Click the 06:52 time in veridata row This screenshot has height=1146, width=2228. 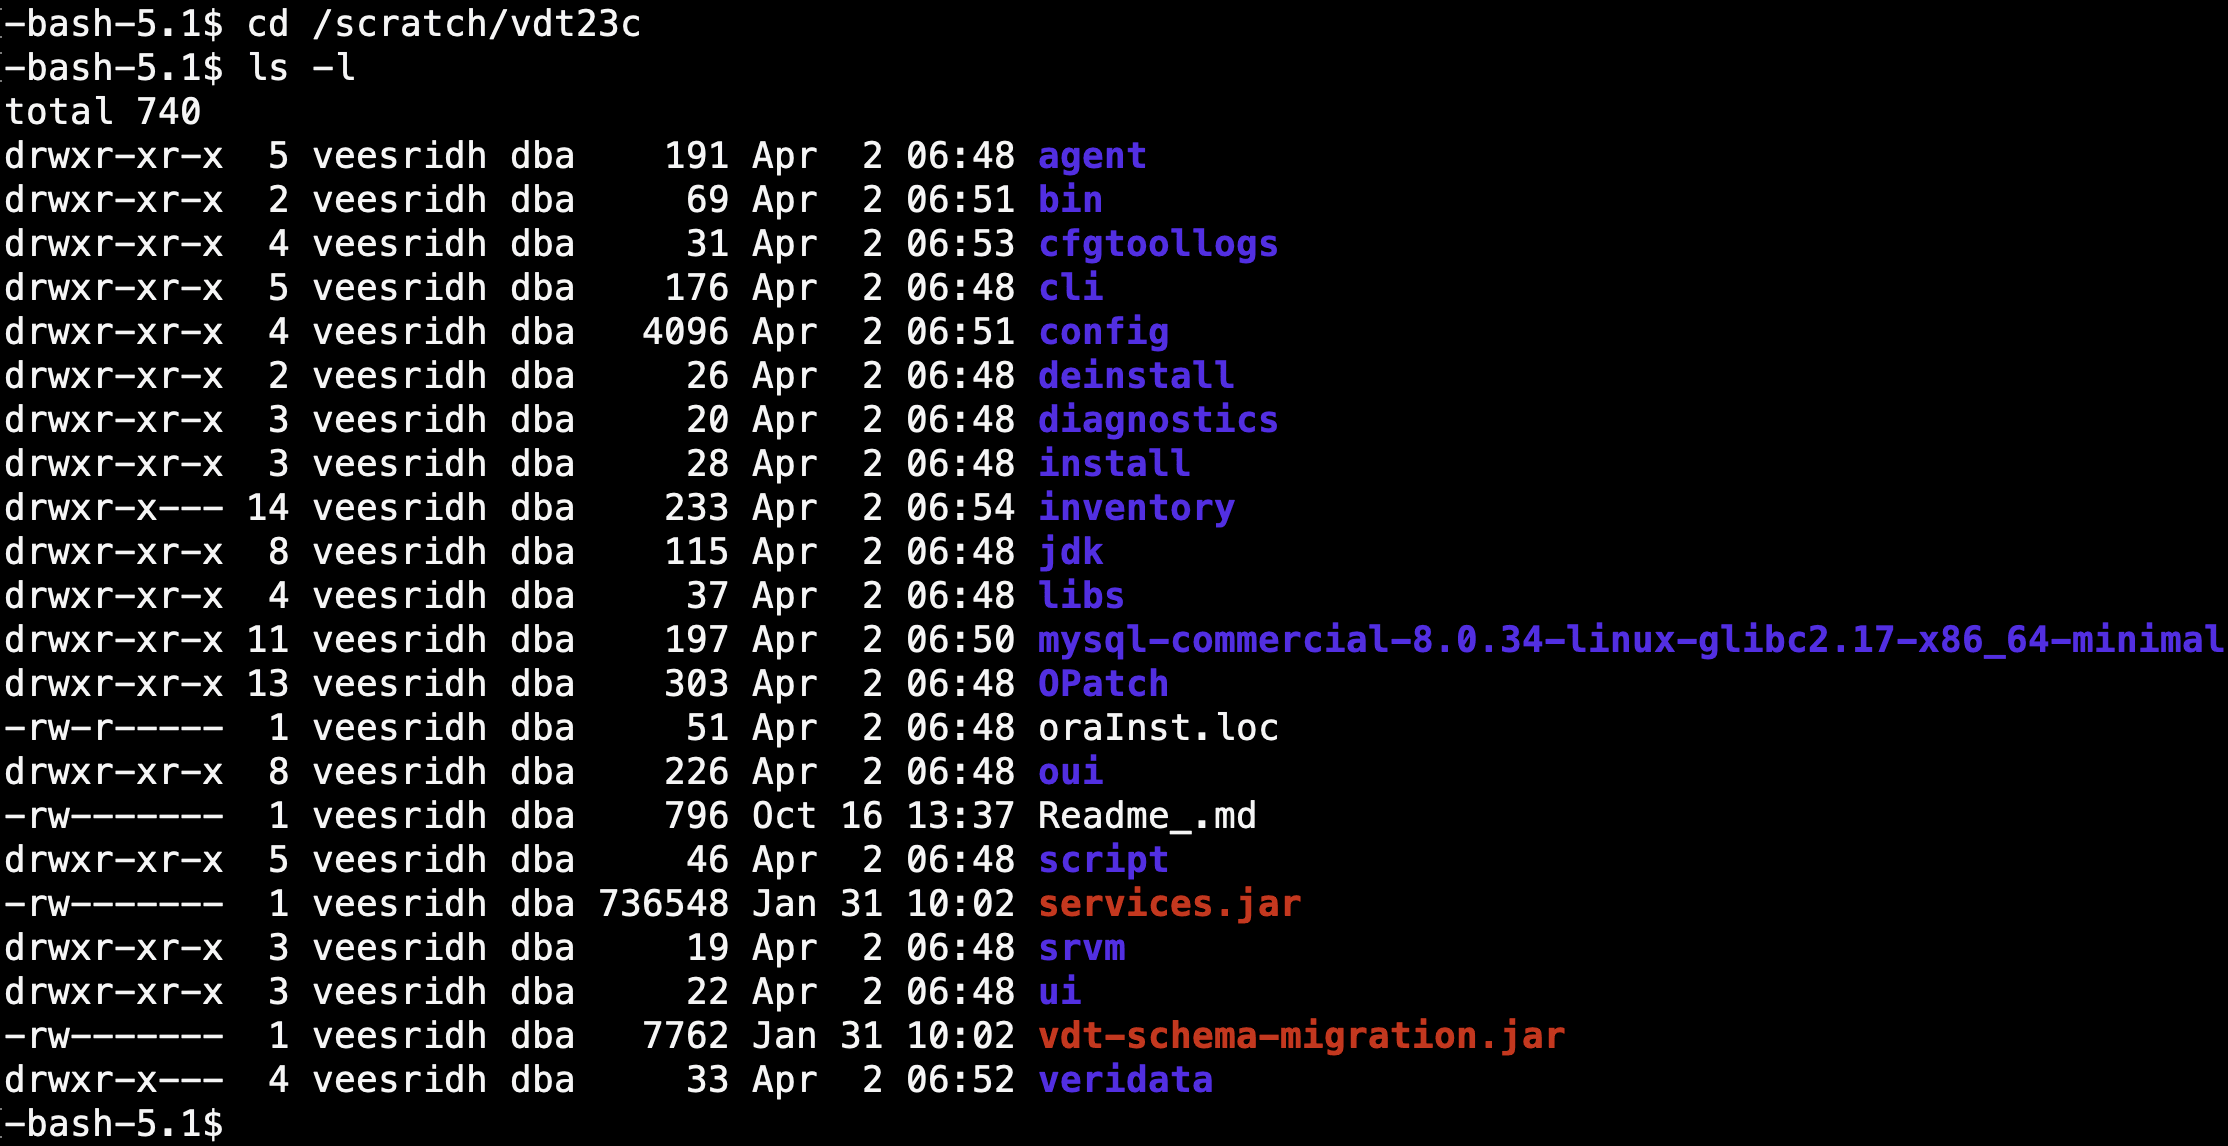[960, 1080]
